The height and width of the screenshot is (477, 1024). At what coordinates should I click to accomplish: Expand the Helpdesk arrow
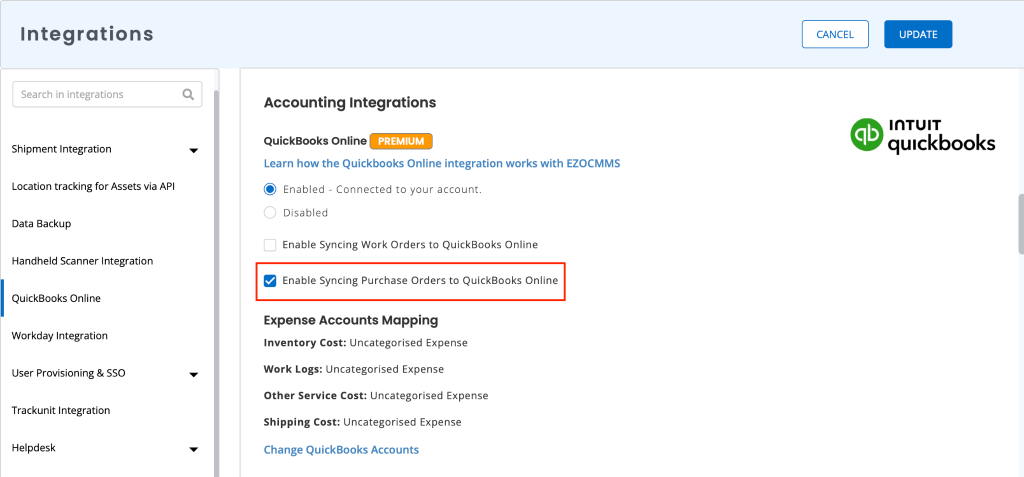tap(193, 450)
